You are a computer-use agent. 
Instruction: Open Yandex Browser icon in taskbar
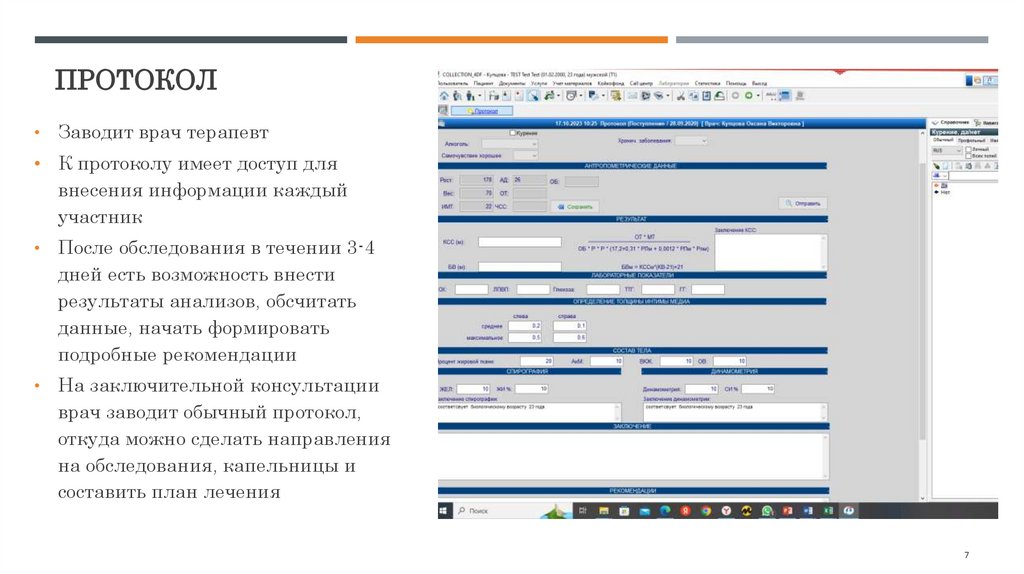[x=726, y=511]
